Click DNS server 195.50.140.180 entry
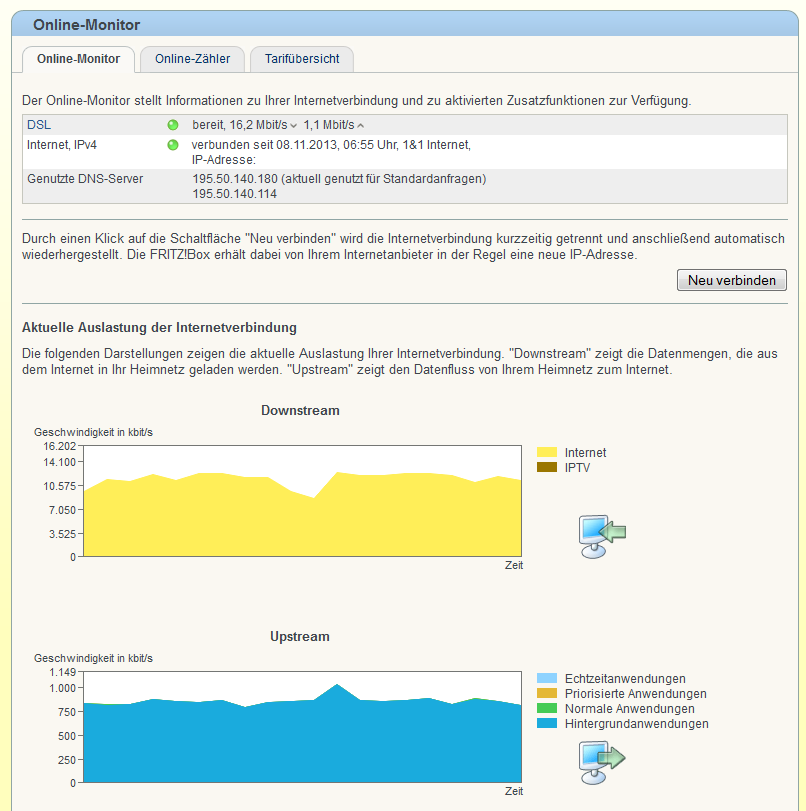The width and height of the screenshot is (806, 811). click(x=339, y=179)
